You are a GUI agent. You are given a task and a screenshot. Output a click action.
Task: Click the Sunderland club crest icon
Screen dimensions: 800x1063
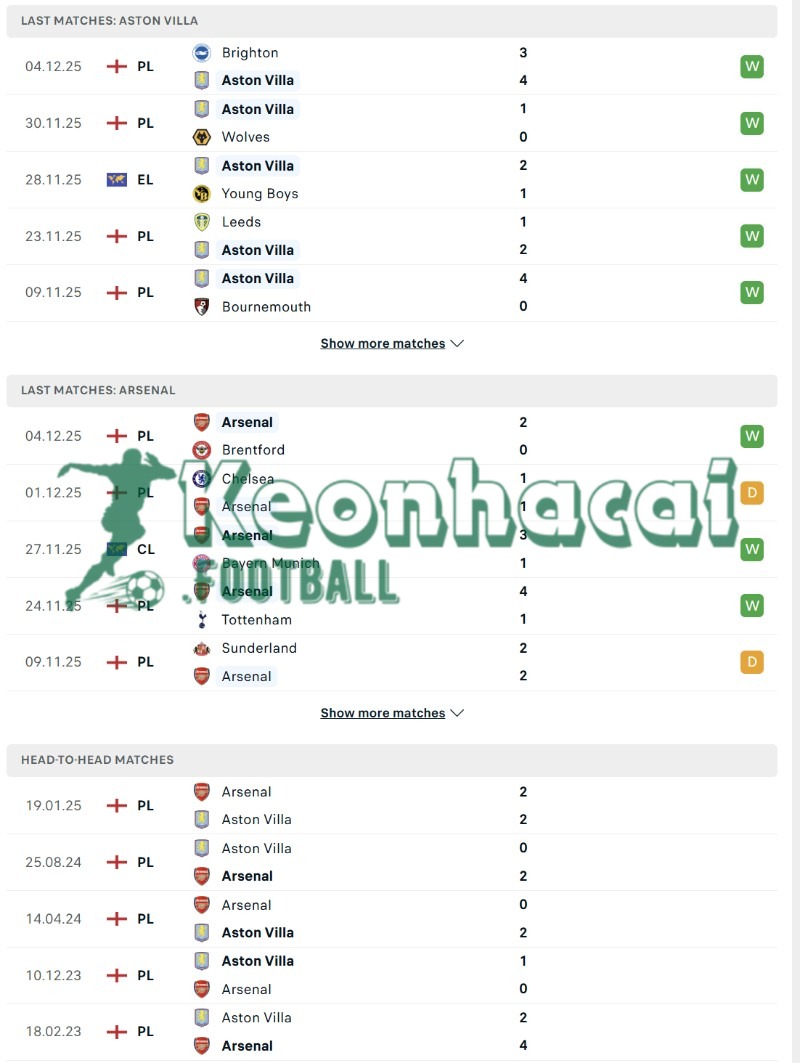click(202, 648)
